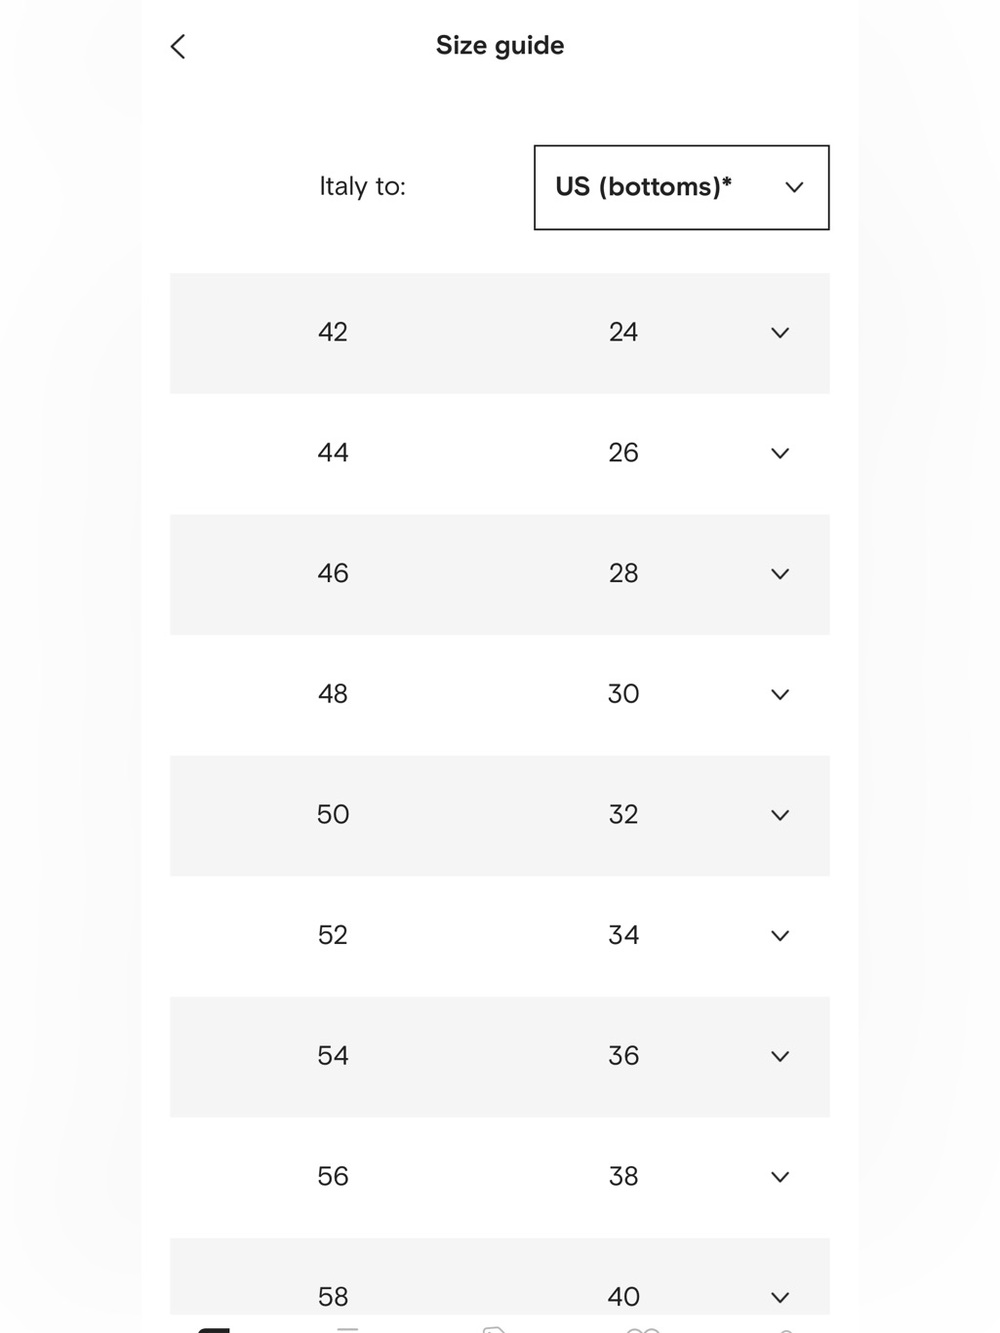Viewport: 1000px width, 1333px height.
Task: Select the Italy size 42 number
Action: pos(333,332)
